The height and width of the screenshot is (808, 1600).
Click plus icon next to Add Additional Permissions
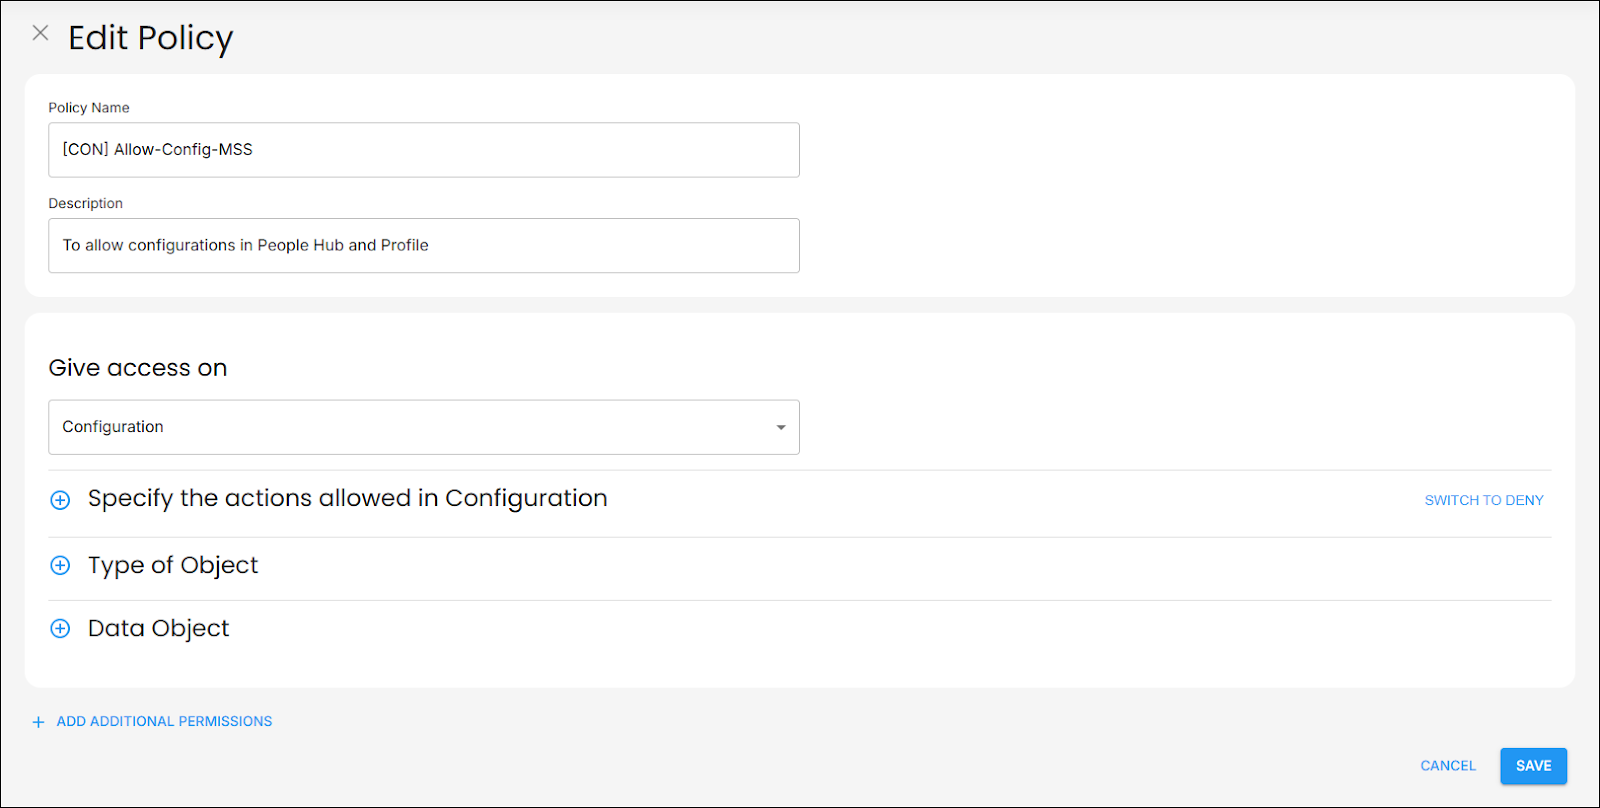pos(38,722)
